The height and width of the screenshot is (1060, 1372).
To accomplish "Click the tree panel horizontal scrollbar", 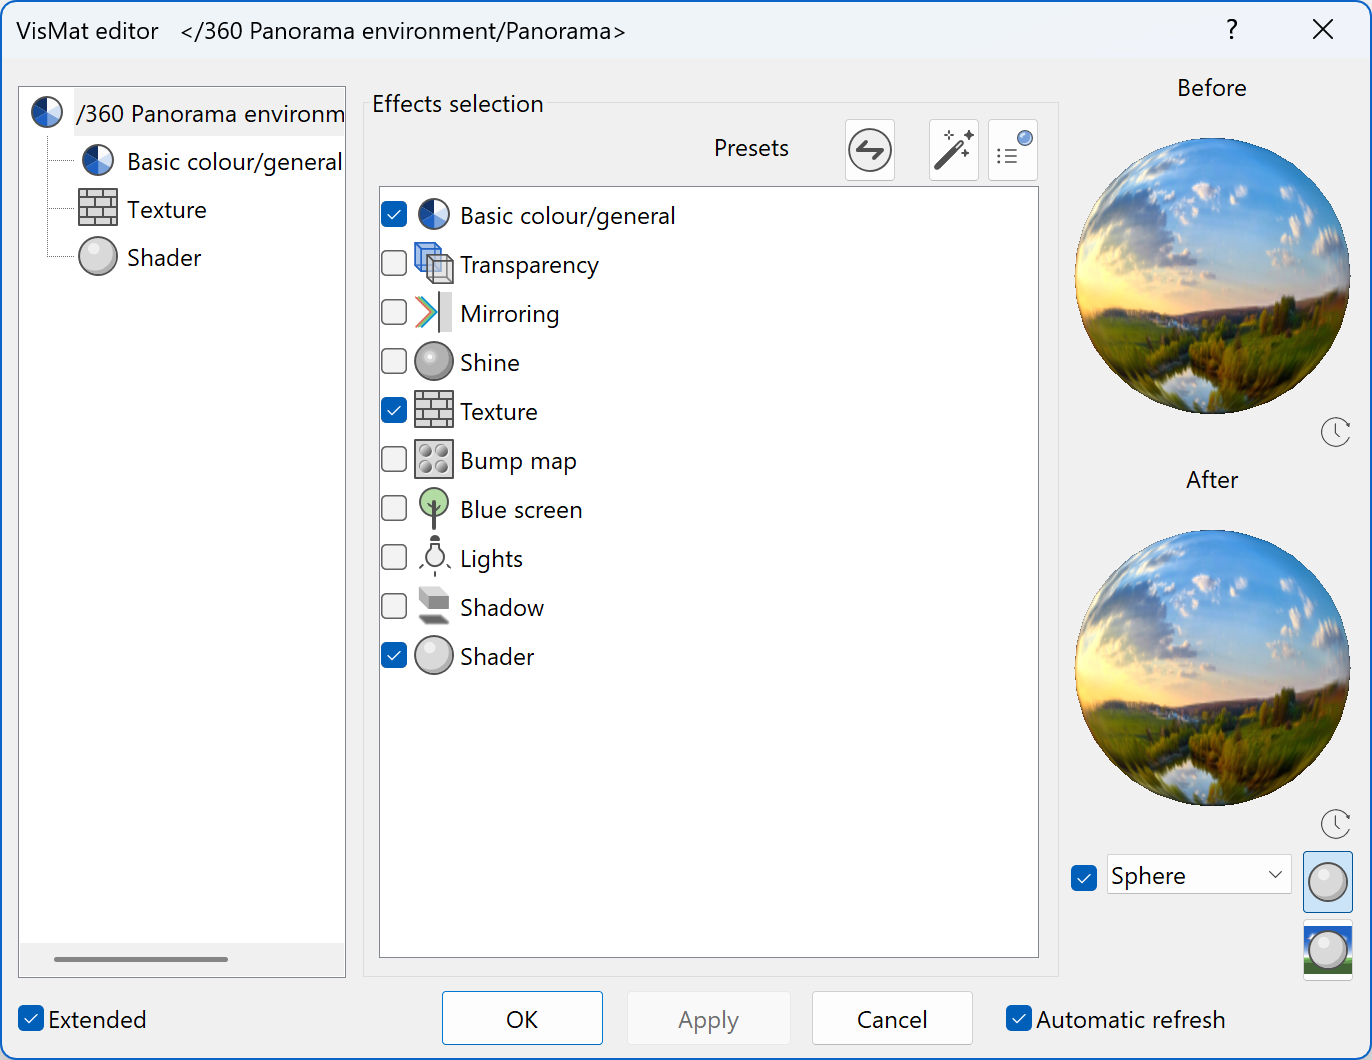I will click(x=141, y=959).
